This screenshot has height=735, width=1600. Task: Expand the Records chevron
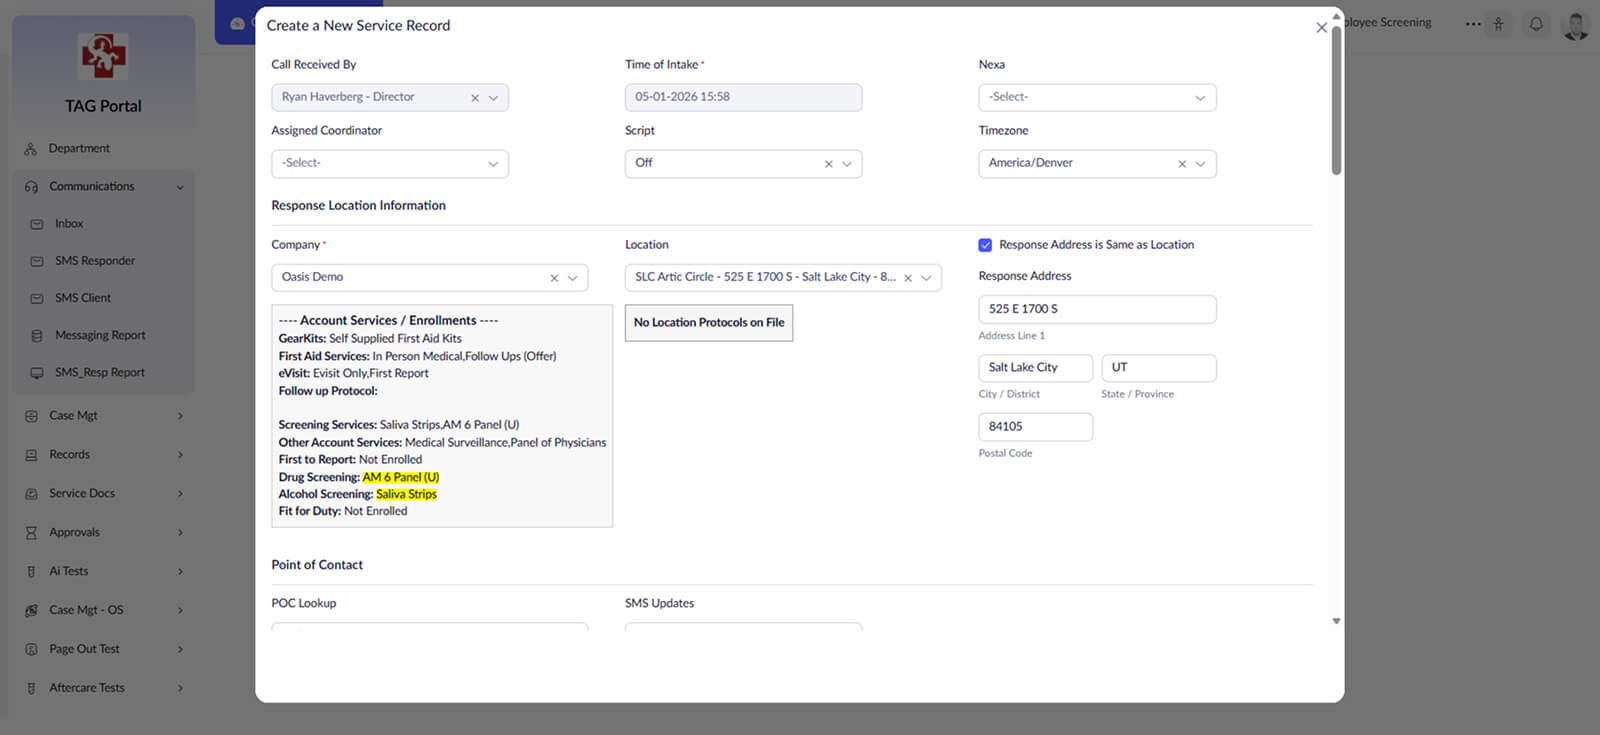point(180,455)
